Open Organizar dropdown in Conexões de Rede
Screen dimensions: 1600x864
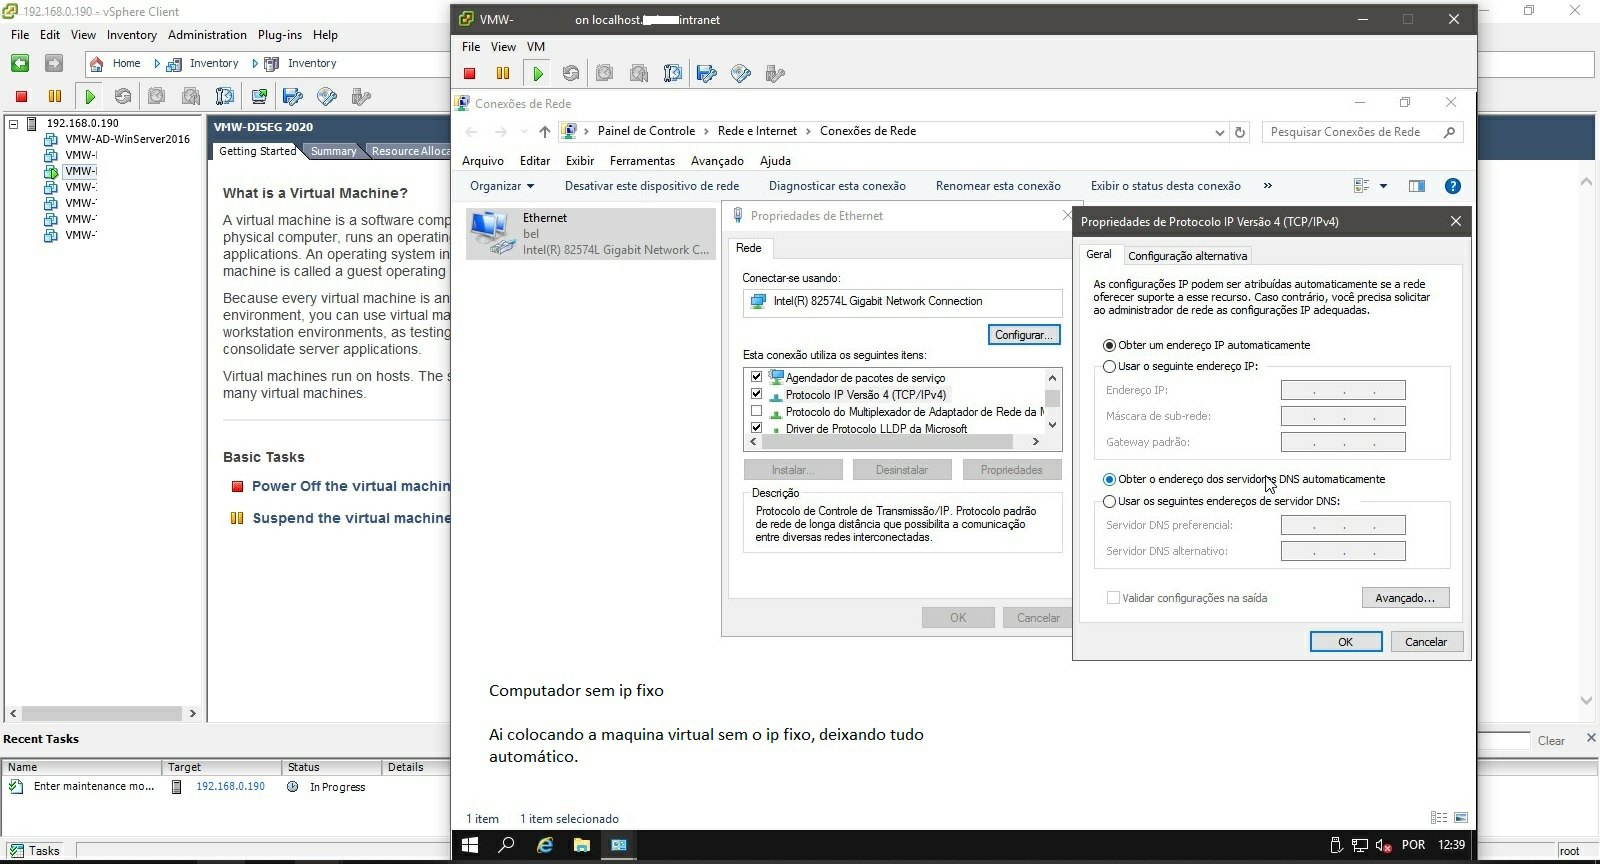(502, 186)
